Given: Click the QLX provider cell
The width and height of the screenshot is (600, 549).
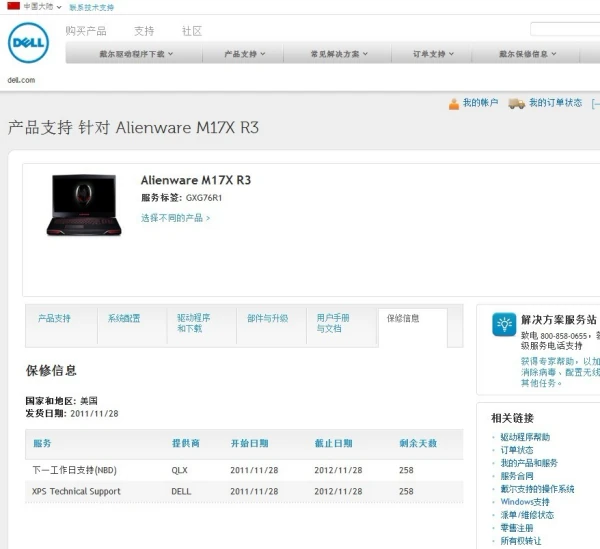Looking at the screenshot, I should (179, 470).
